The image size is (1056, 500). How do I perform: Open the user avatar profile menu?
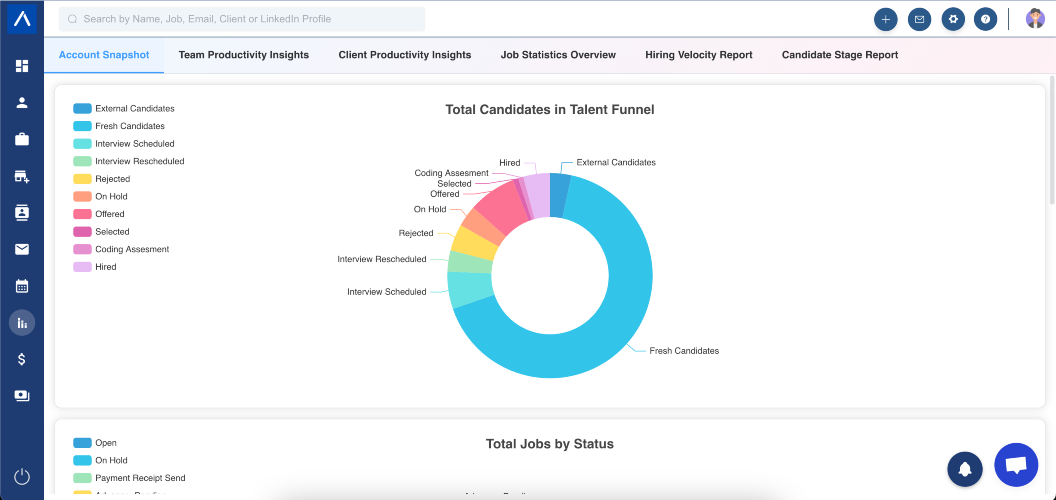click(1035, 19)
